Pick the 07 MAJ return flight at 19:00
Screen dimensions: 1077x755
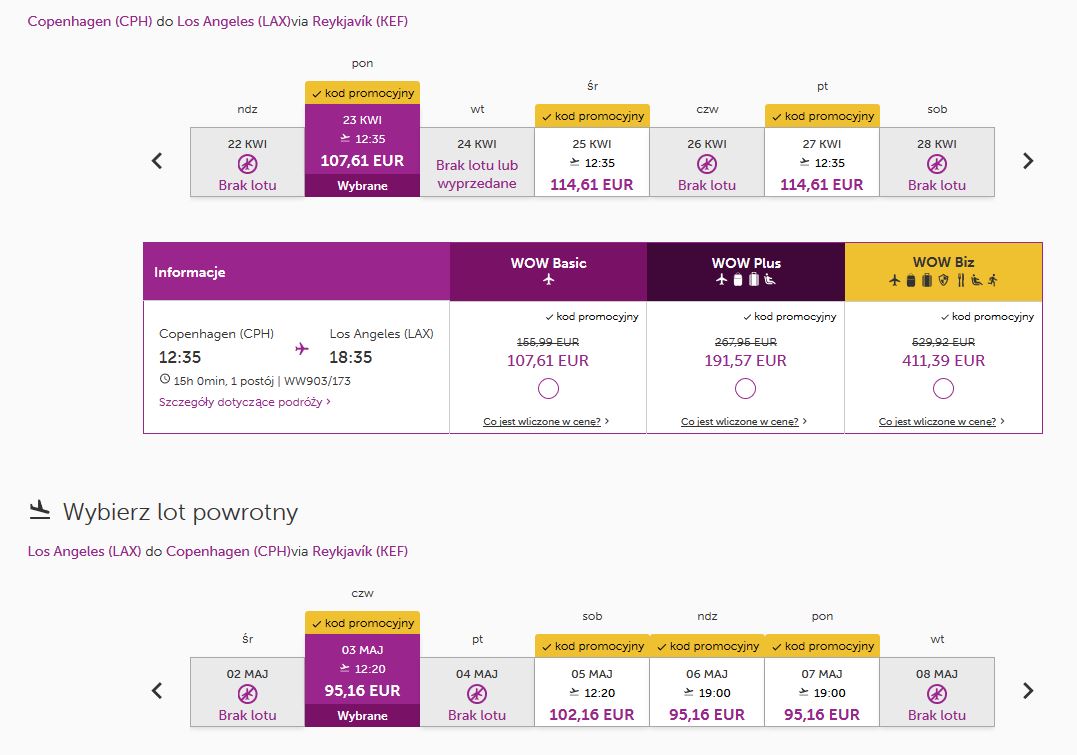point(821,692)
